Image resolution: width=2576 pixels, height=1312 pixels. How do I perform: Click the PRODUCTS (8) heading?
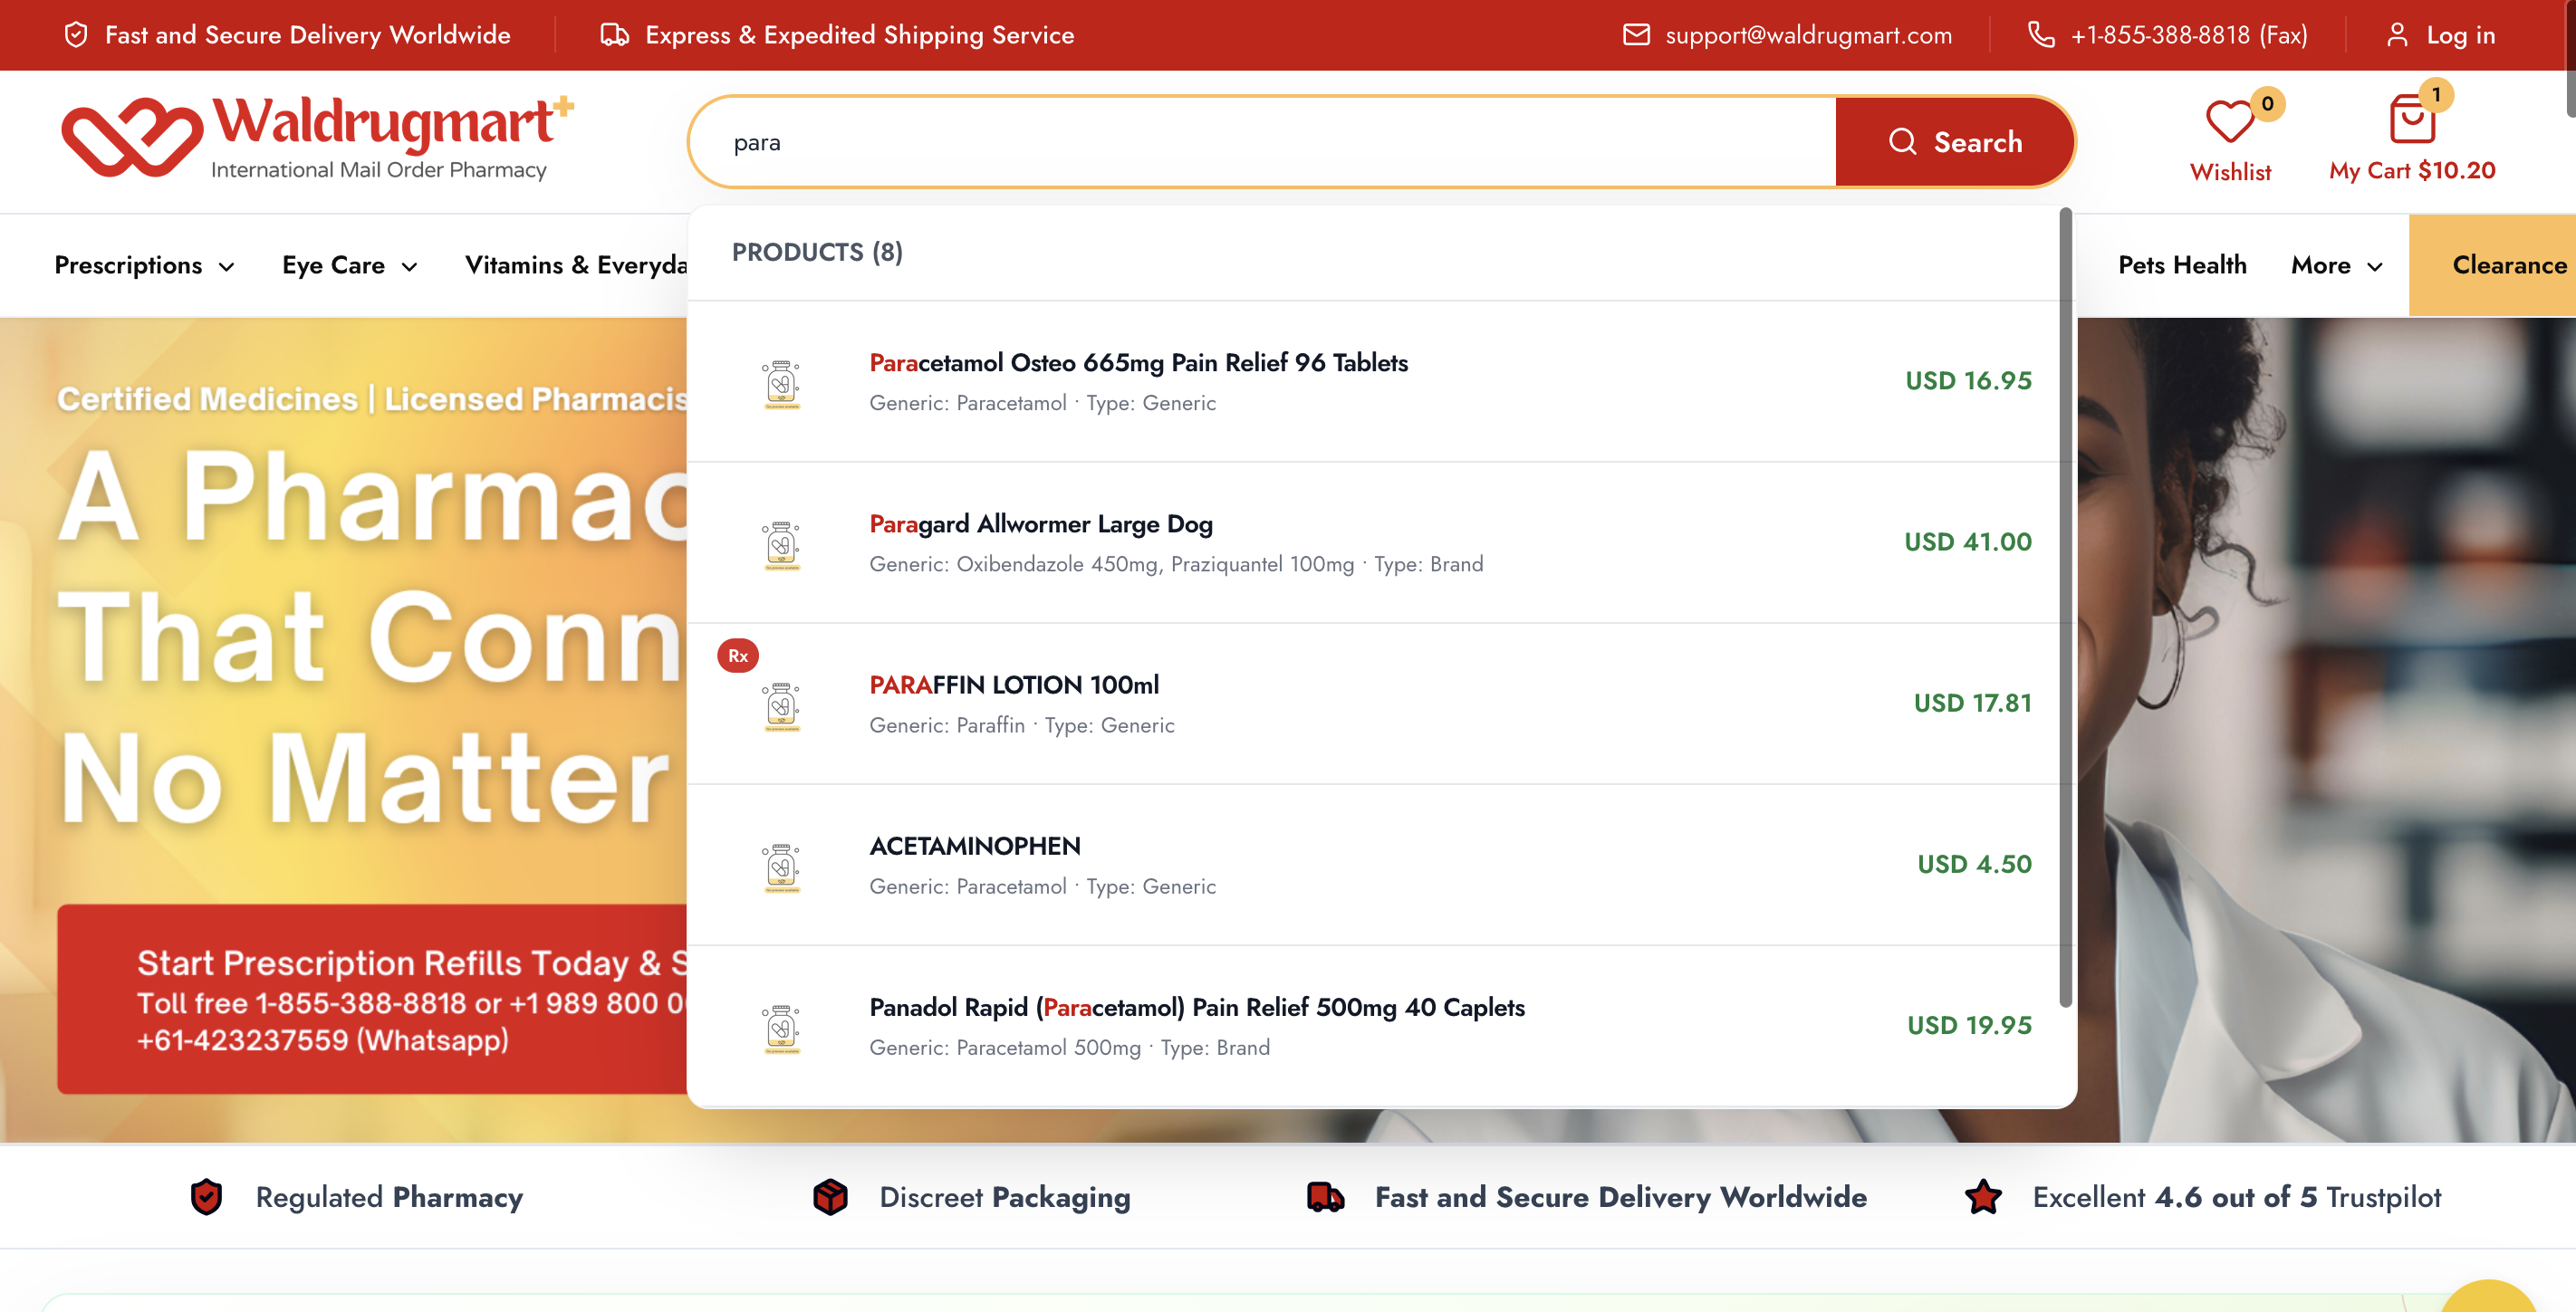click(x=817, y=252)
